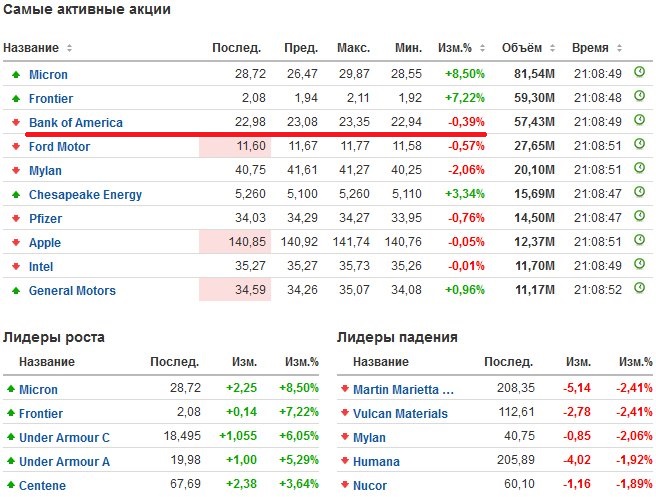656x497 pixels.
Task: Sort the active stocks by Объём column
Action: coord(553,48)
